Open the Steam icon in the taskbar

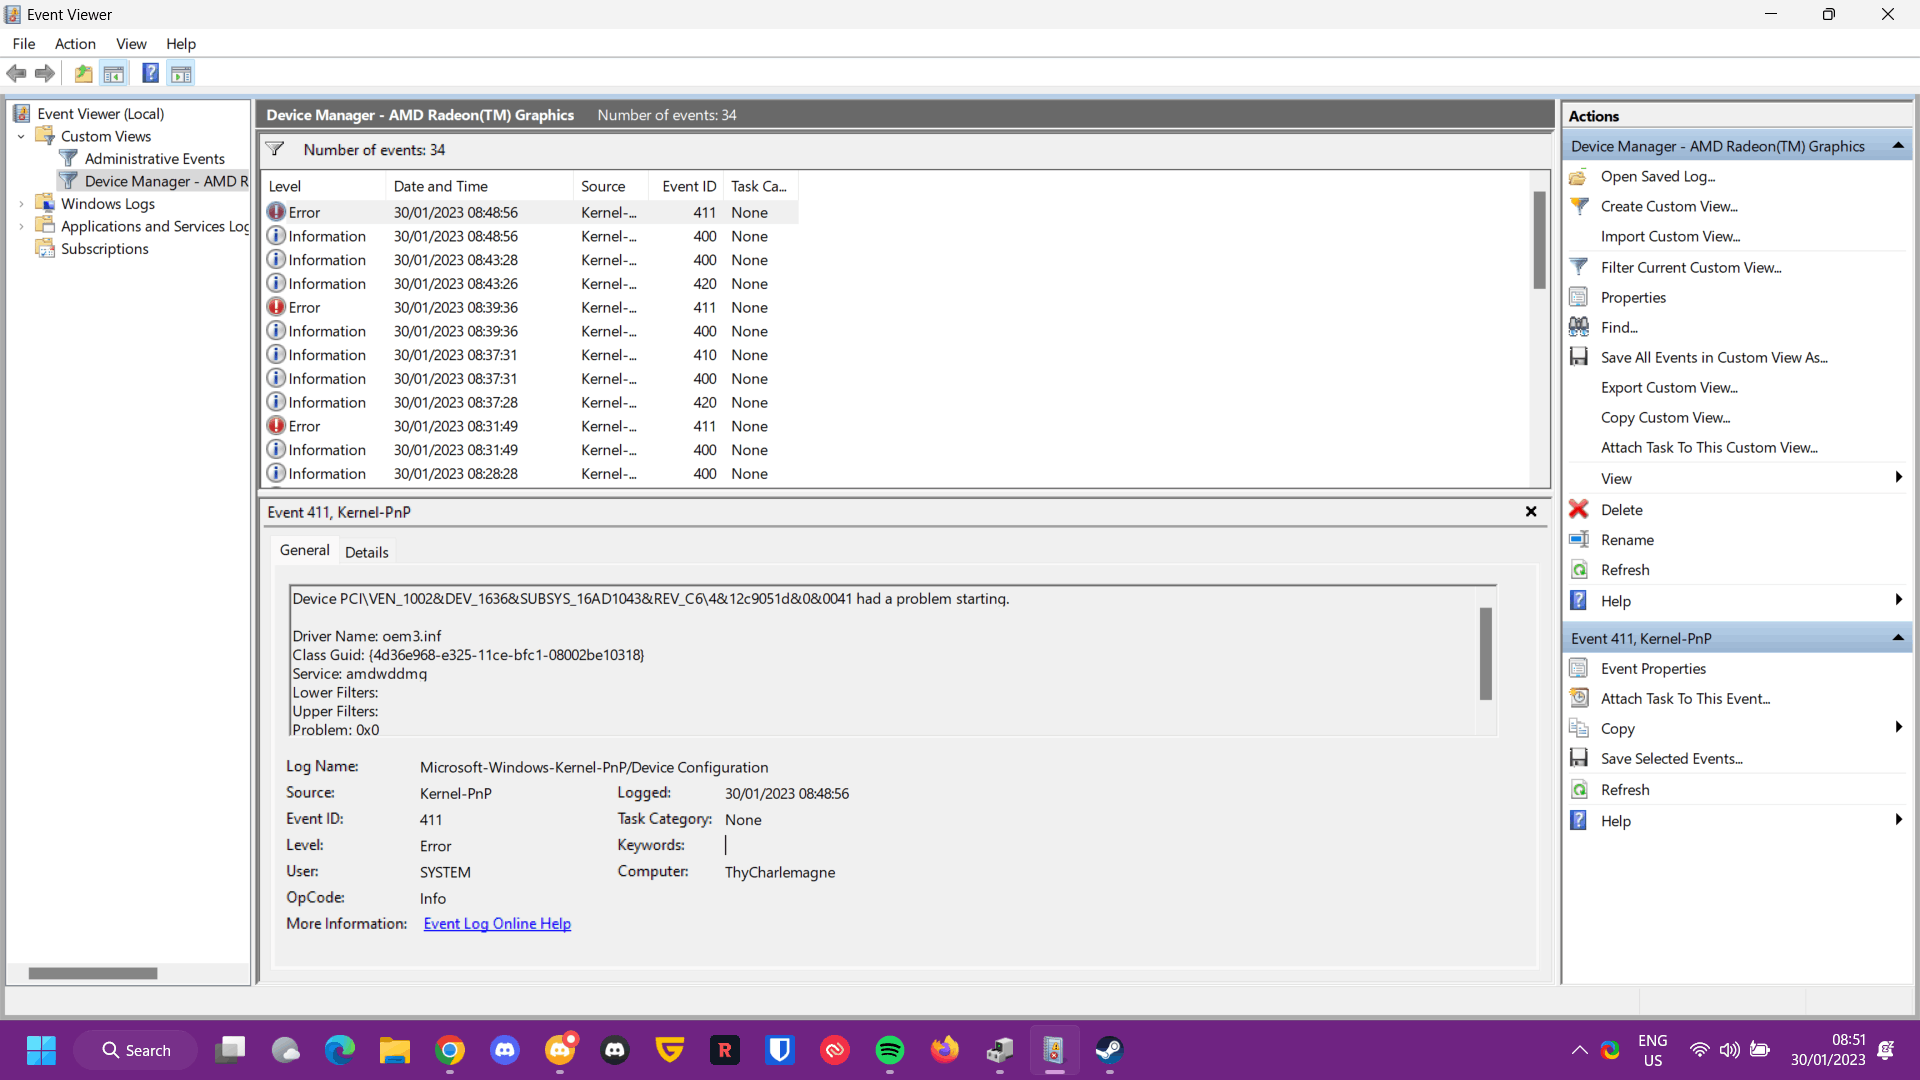[1109, 1050]
